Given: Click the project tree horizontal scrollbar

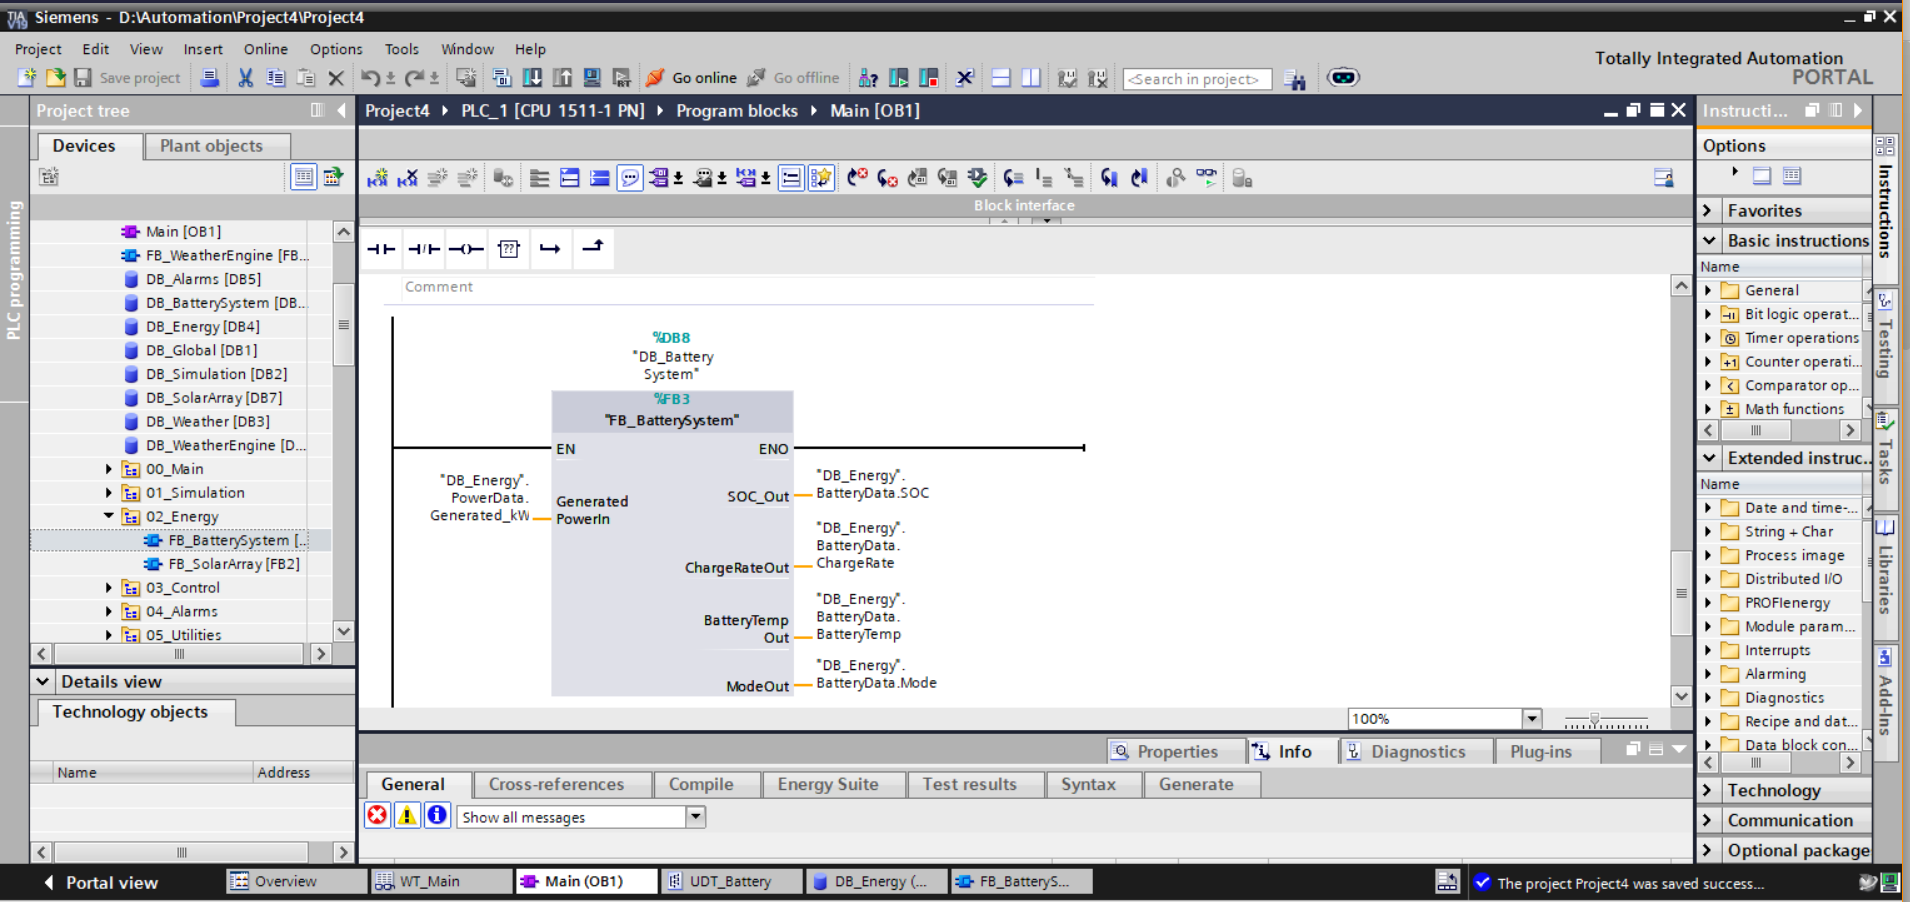Looking at the screenshot, I should 180,654.
